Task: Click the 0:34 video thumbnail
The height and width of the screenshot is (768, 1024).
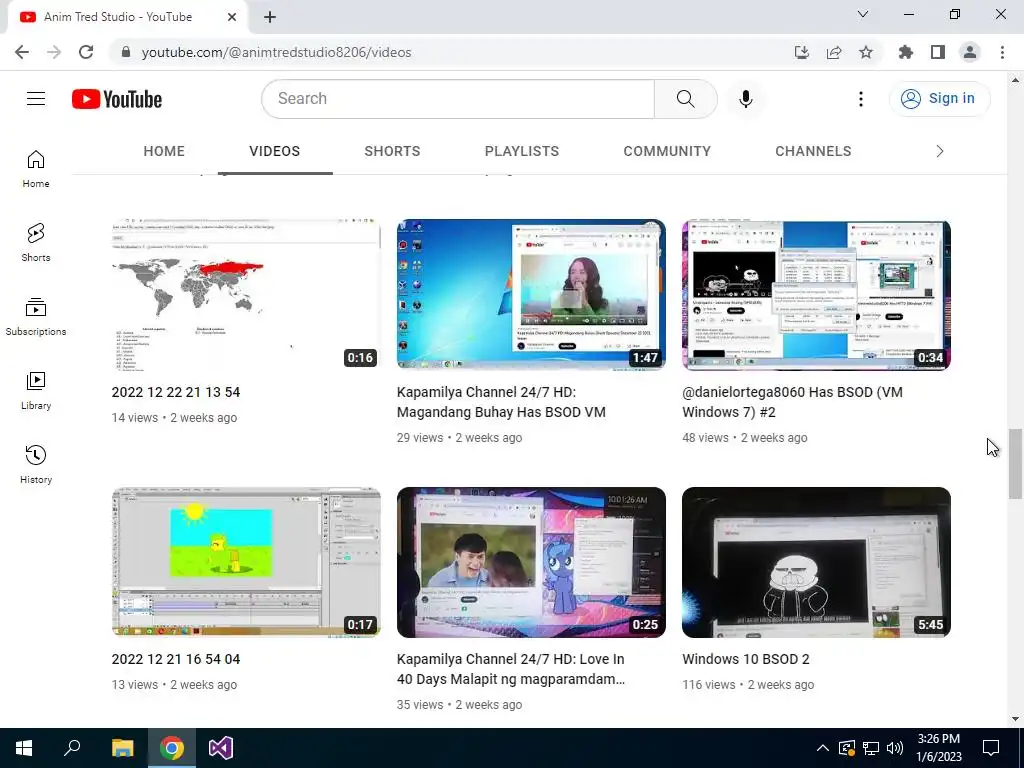Action: point(816,295)
